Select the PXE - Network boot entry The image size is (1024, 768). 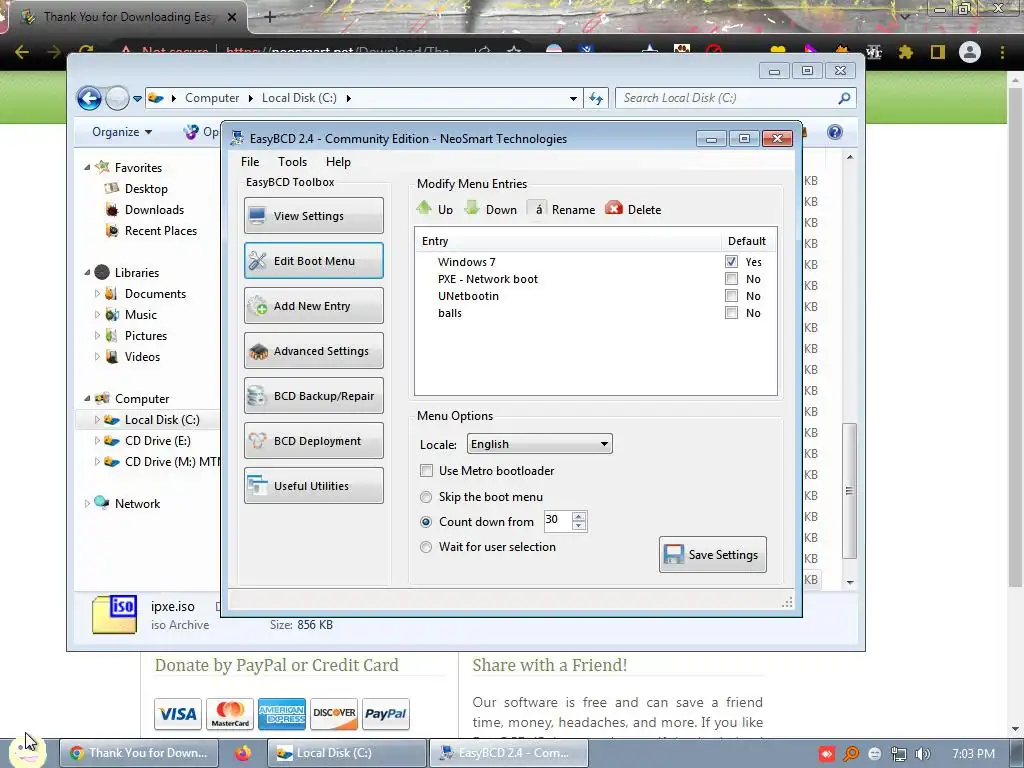click(x=488, y=279)
